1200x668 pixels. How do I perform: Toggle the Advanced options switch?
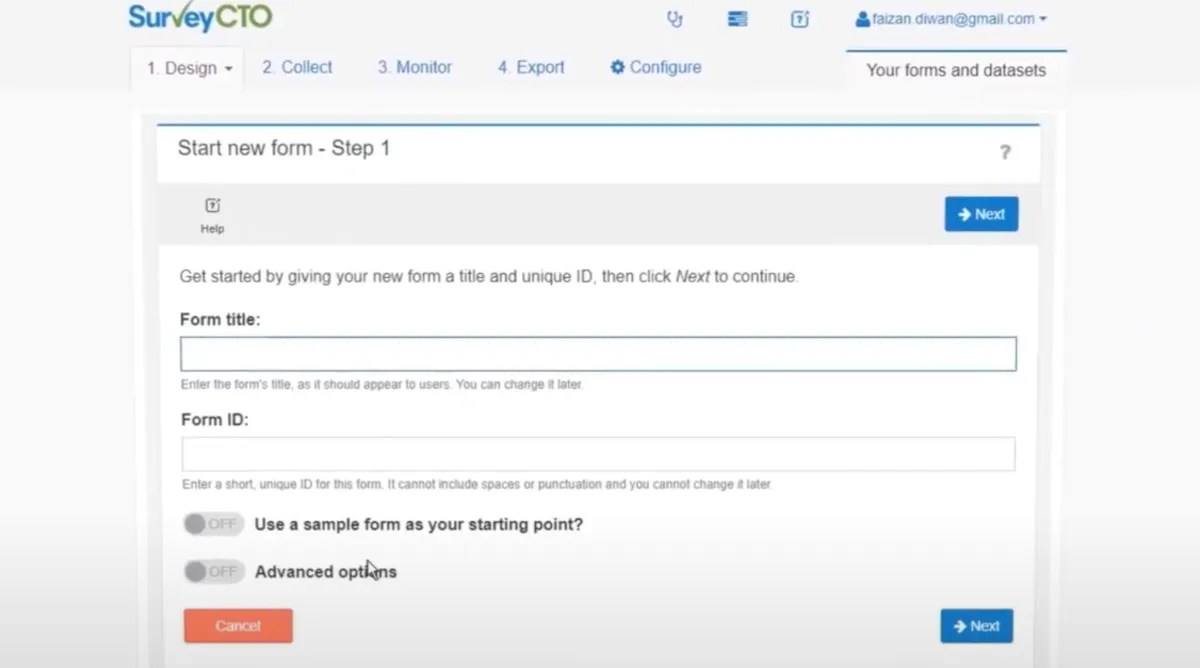pos(214,572)
